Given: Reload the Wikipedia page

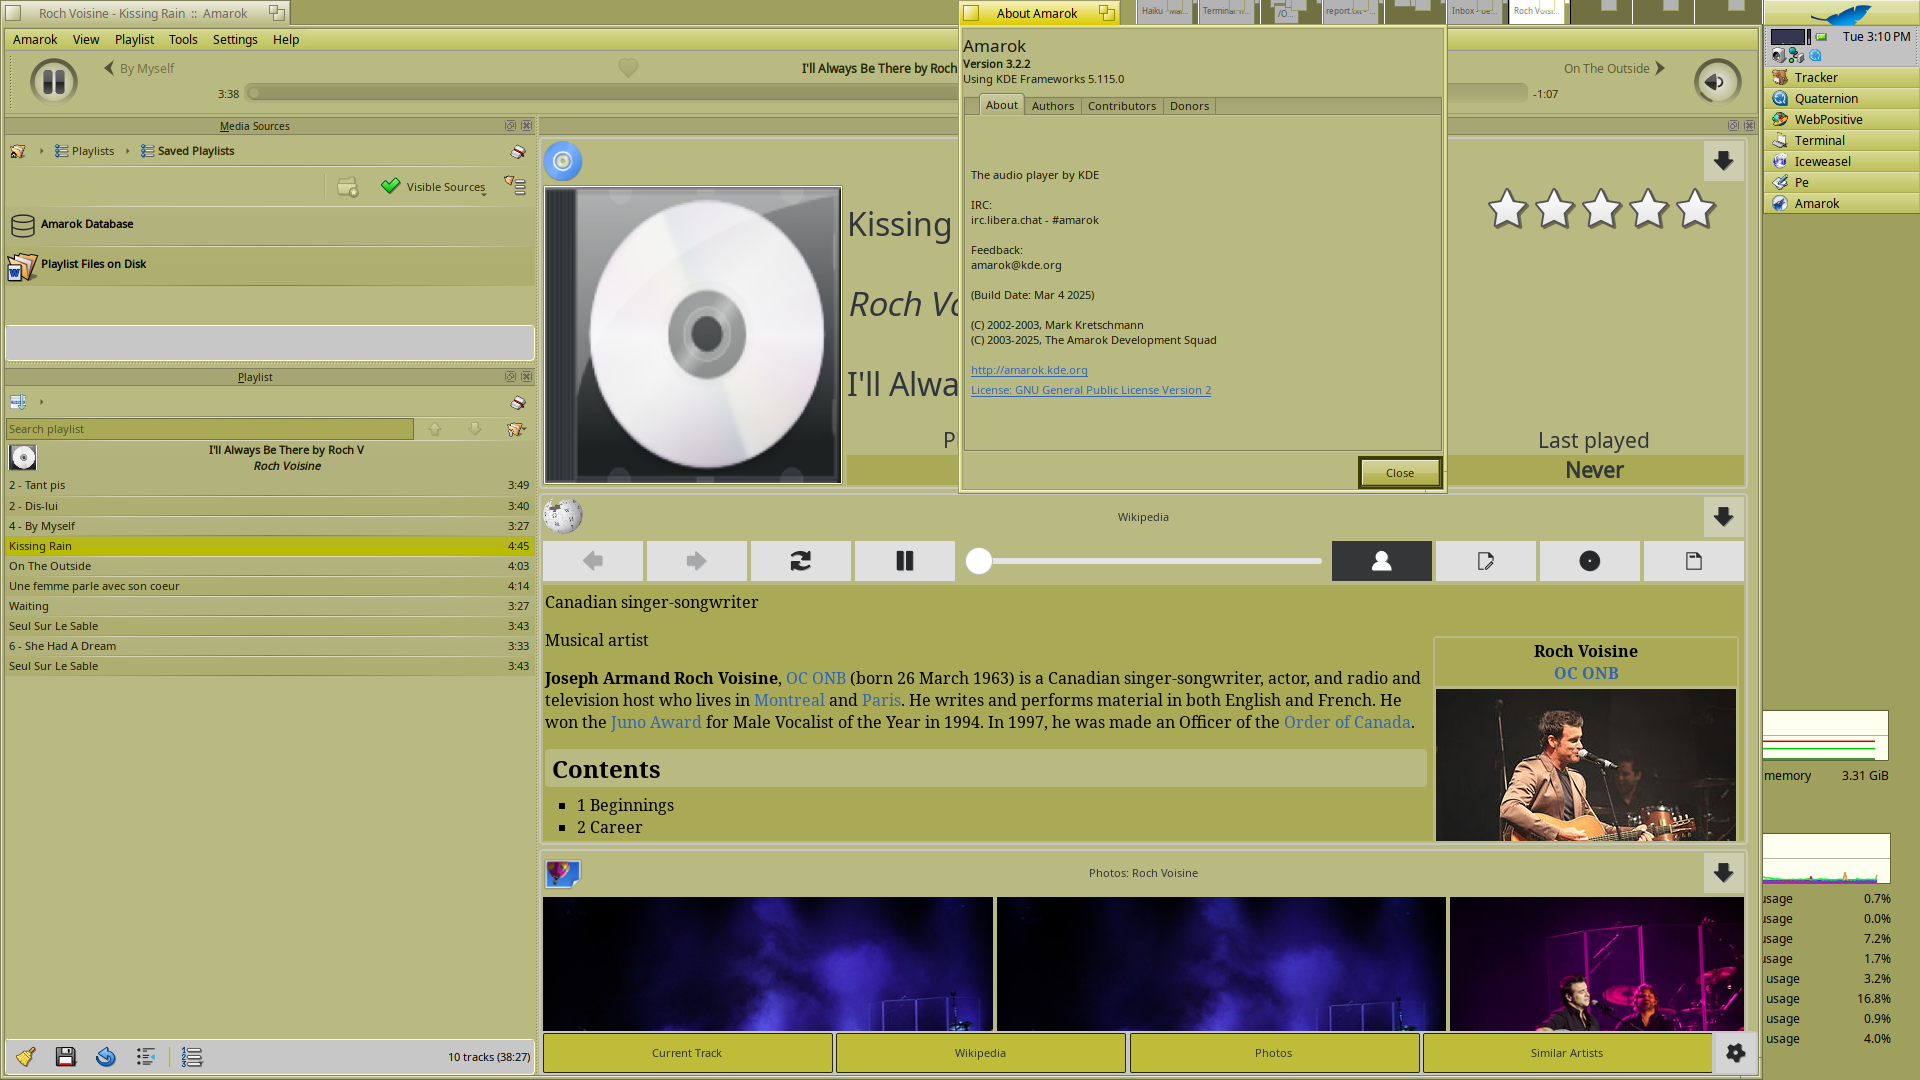Looking at the screenshot, I should pyautogui.click(x=801, y=561).
